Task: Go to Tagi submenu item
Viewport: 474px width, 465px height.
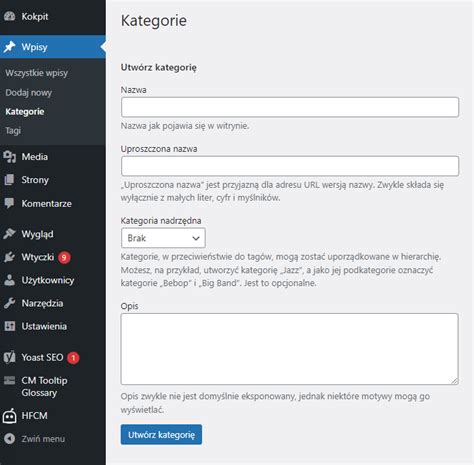Action: [13, 130]
